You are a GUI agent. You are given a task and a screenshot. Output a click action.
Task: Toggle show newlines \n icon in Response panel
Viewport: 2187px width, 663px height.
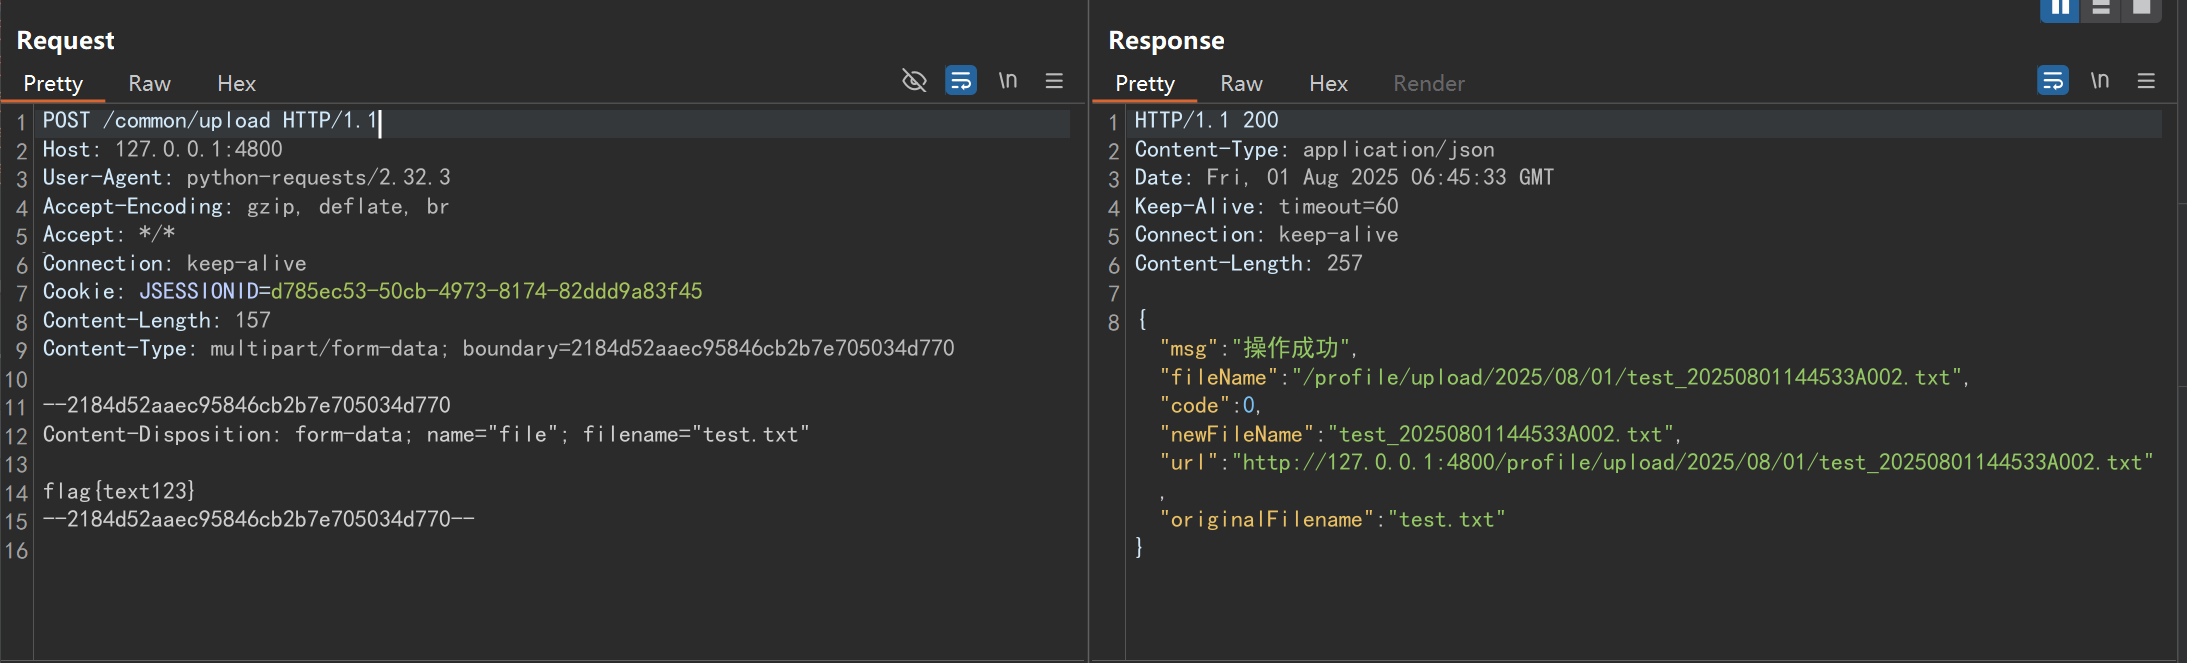tap(2100, 80)
